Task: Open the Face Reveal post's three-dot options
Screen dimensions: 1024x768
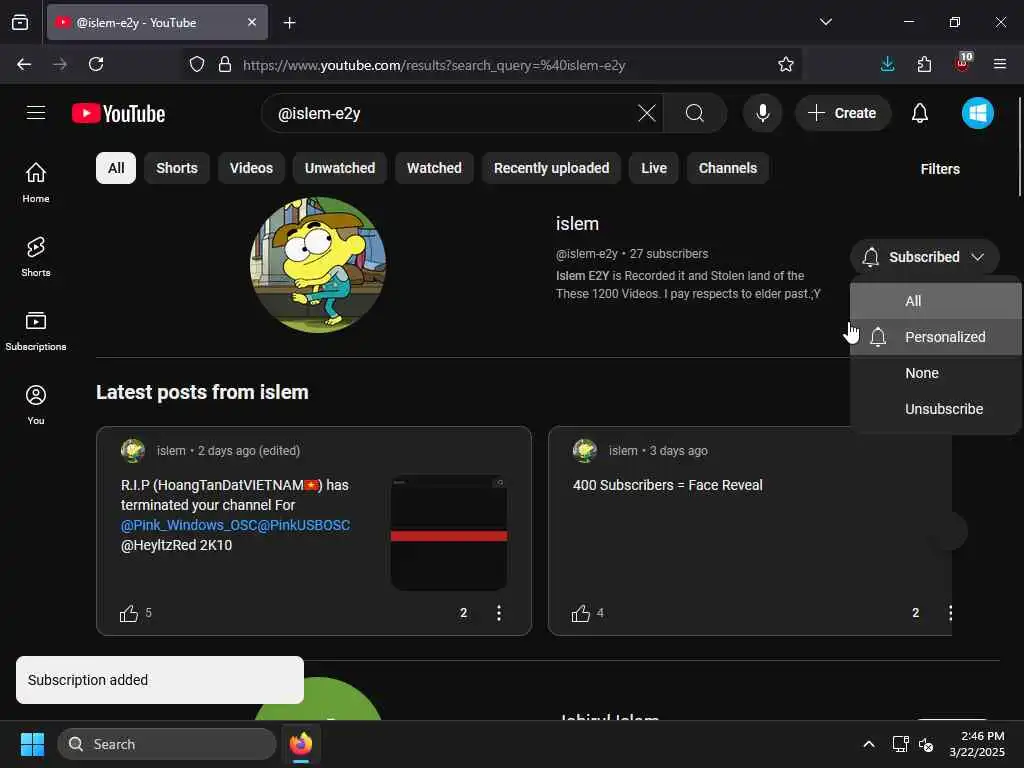Action: 950,613
